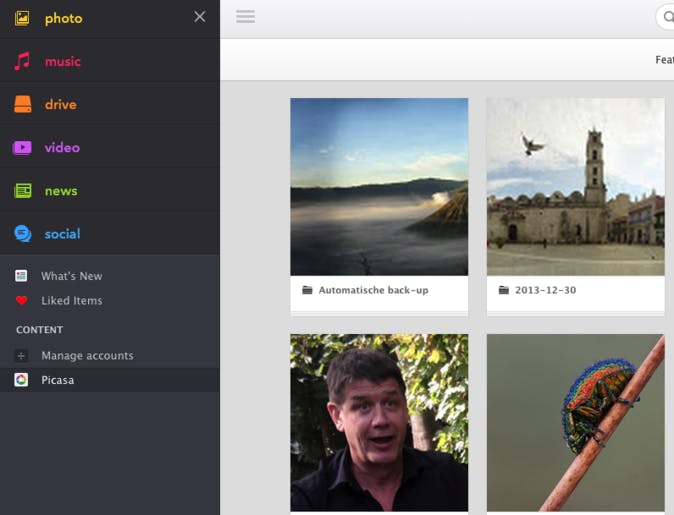The height and width of the screenshot is (515, 674).
Task: Open Liked Items link
Action: (x=72, y=300)
